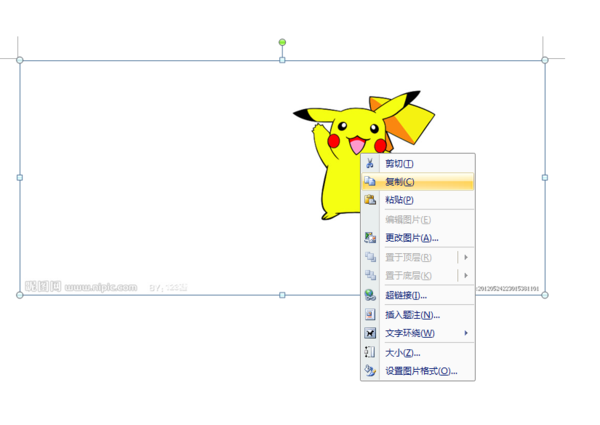Click the size dimensions icon

370,352
